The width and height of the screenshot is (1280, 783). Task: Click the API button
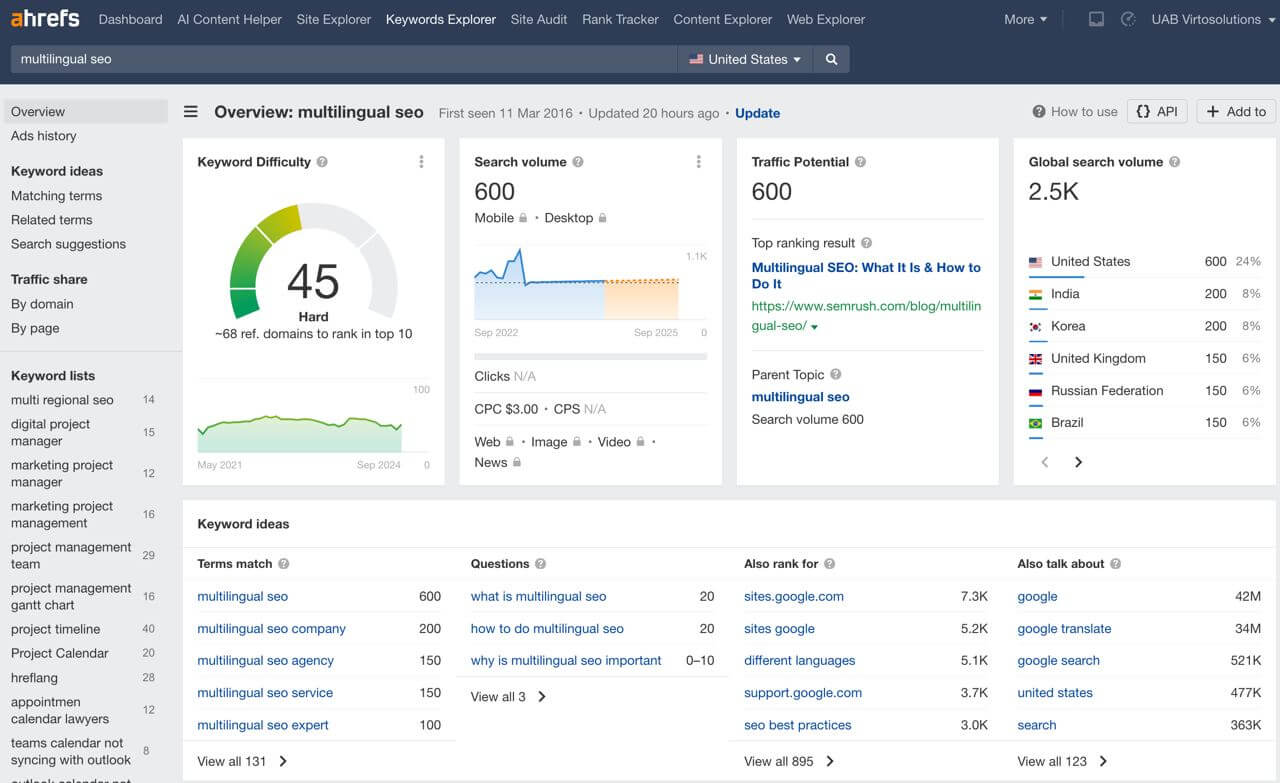tap(1157, 111)
